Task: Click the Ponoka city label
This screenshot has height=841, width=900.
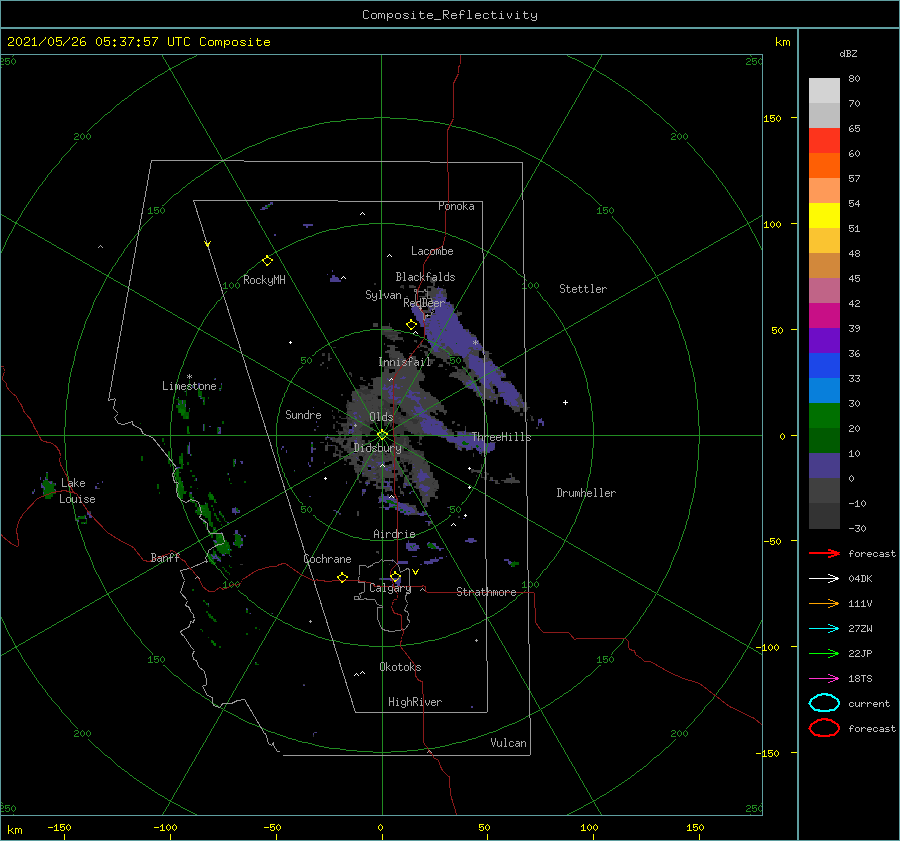Action: 456,206
